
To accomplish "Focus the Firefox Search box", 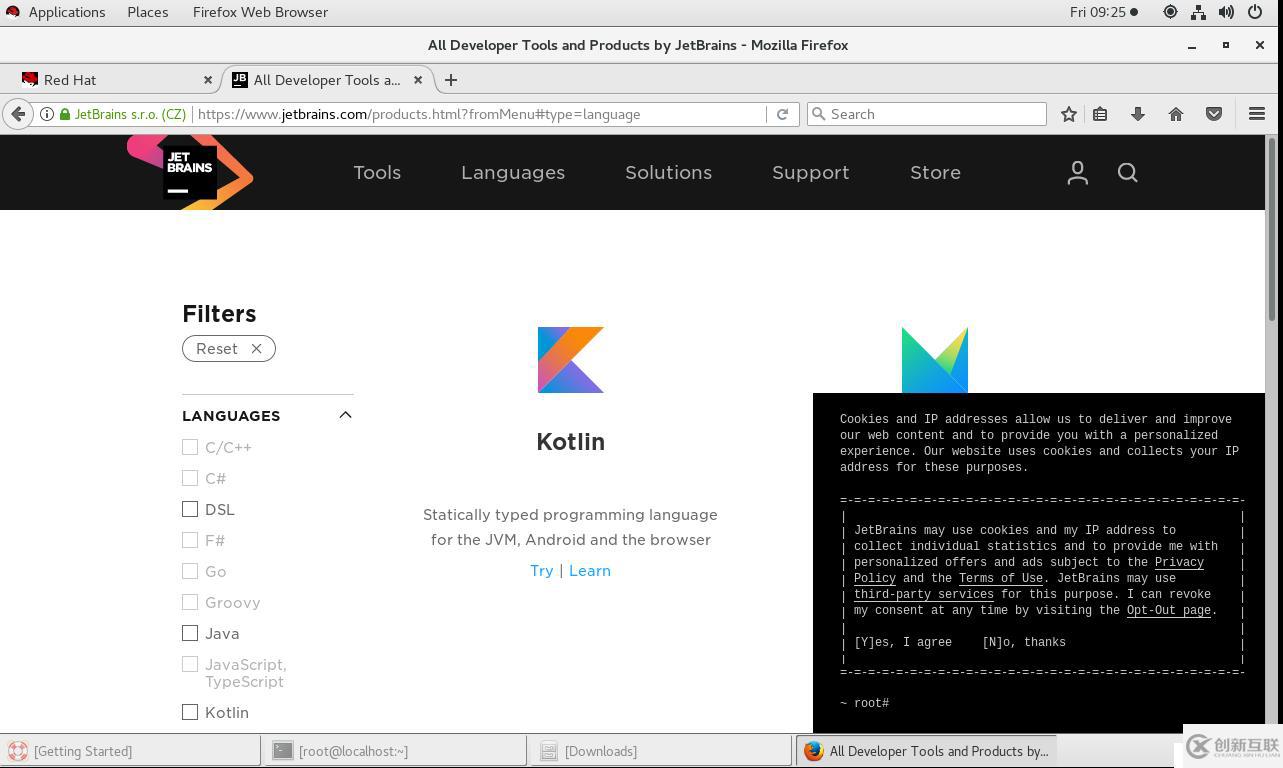I will tap(926, 114).
